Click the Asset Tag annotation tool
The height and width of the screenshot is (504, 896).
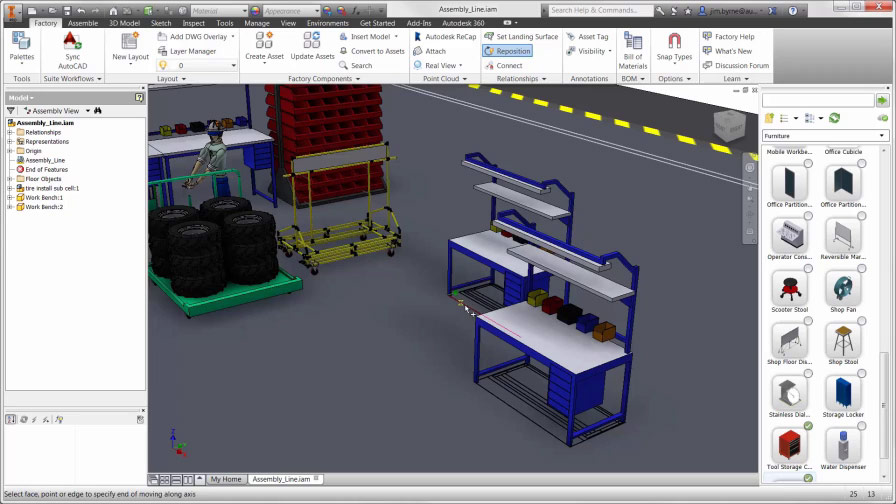587,37
